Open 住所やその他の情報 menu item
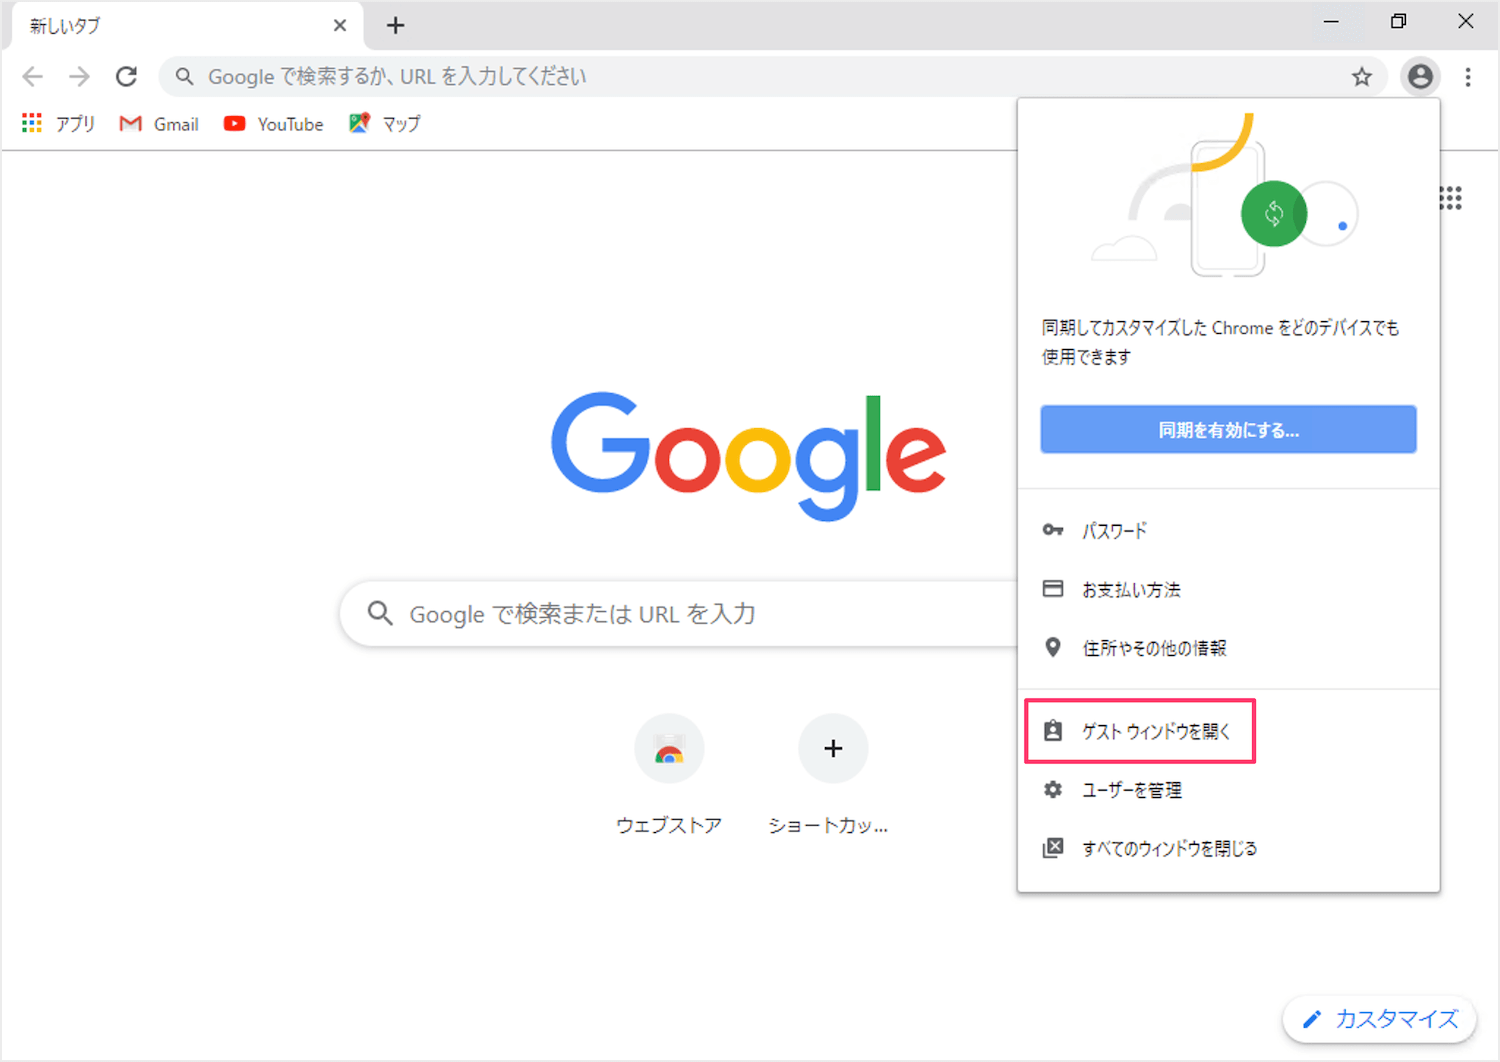1500x1062 pixels. click(1228, 648)
